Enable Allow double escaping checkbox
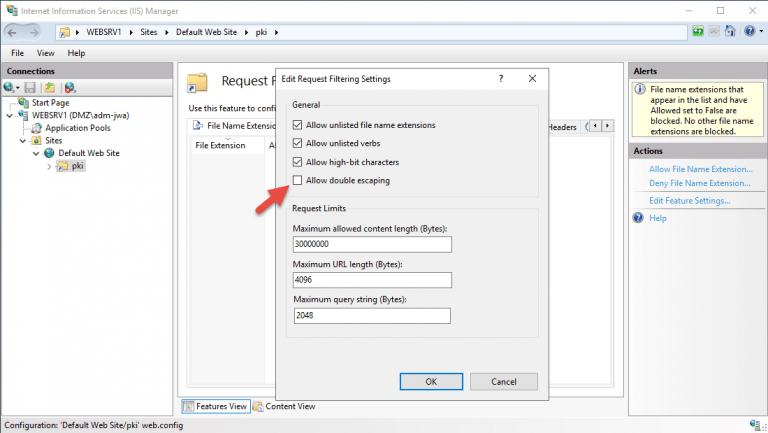This screenshot has height=433, width=768. click(x=297, y=181)
